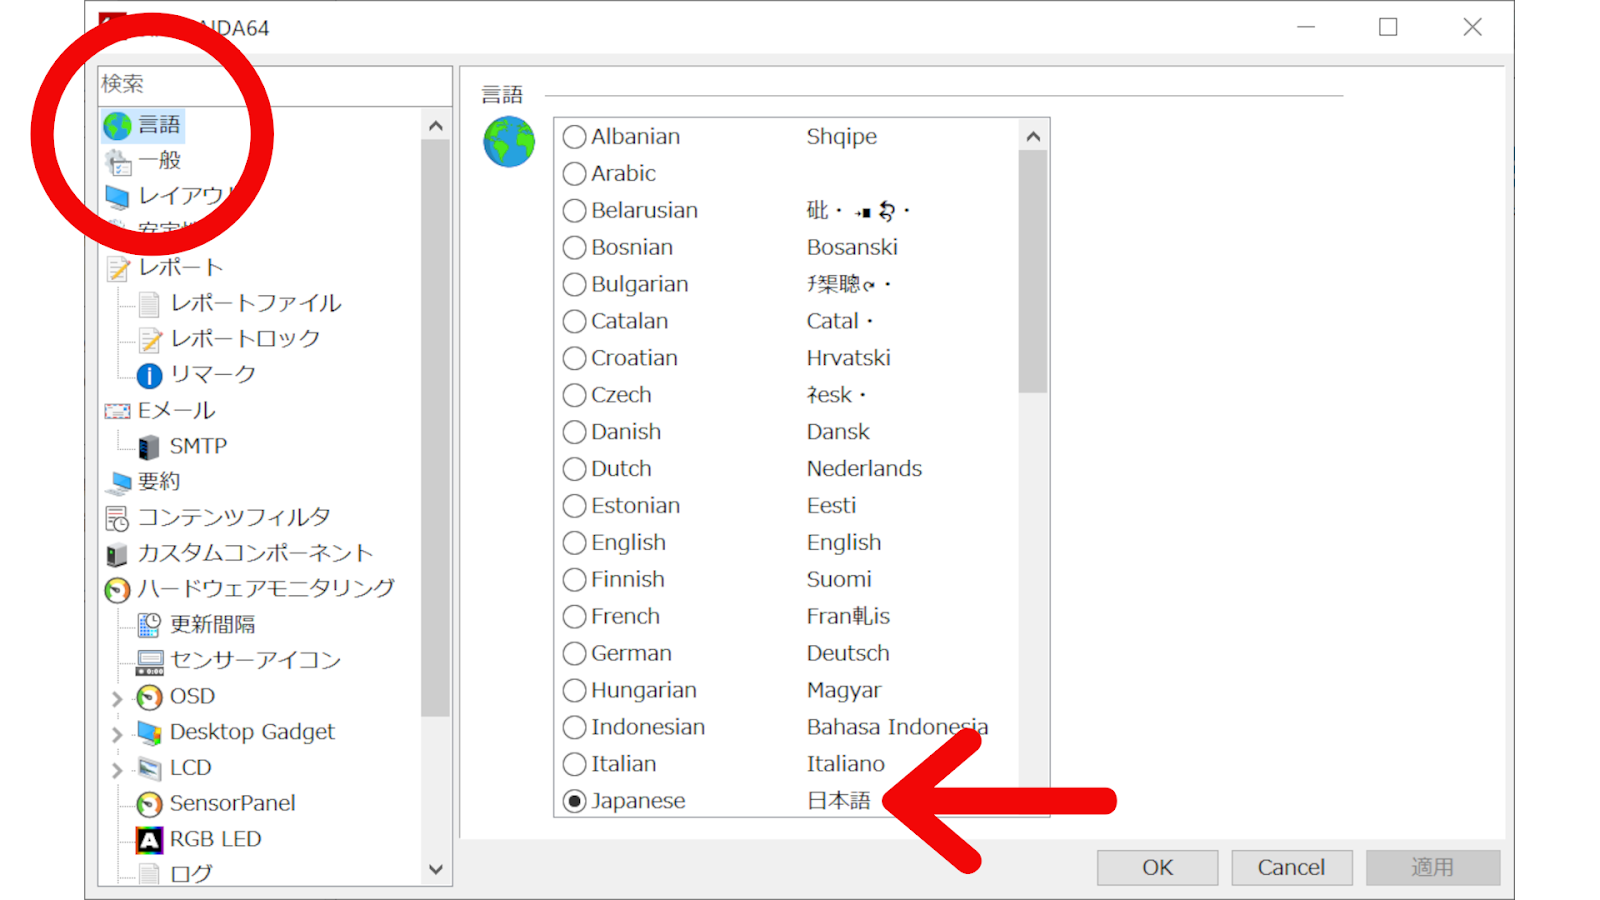
Task: Click the settings tree scroll-down arrow
Action: click(436, 870)
